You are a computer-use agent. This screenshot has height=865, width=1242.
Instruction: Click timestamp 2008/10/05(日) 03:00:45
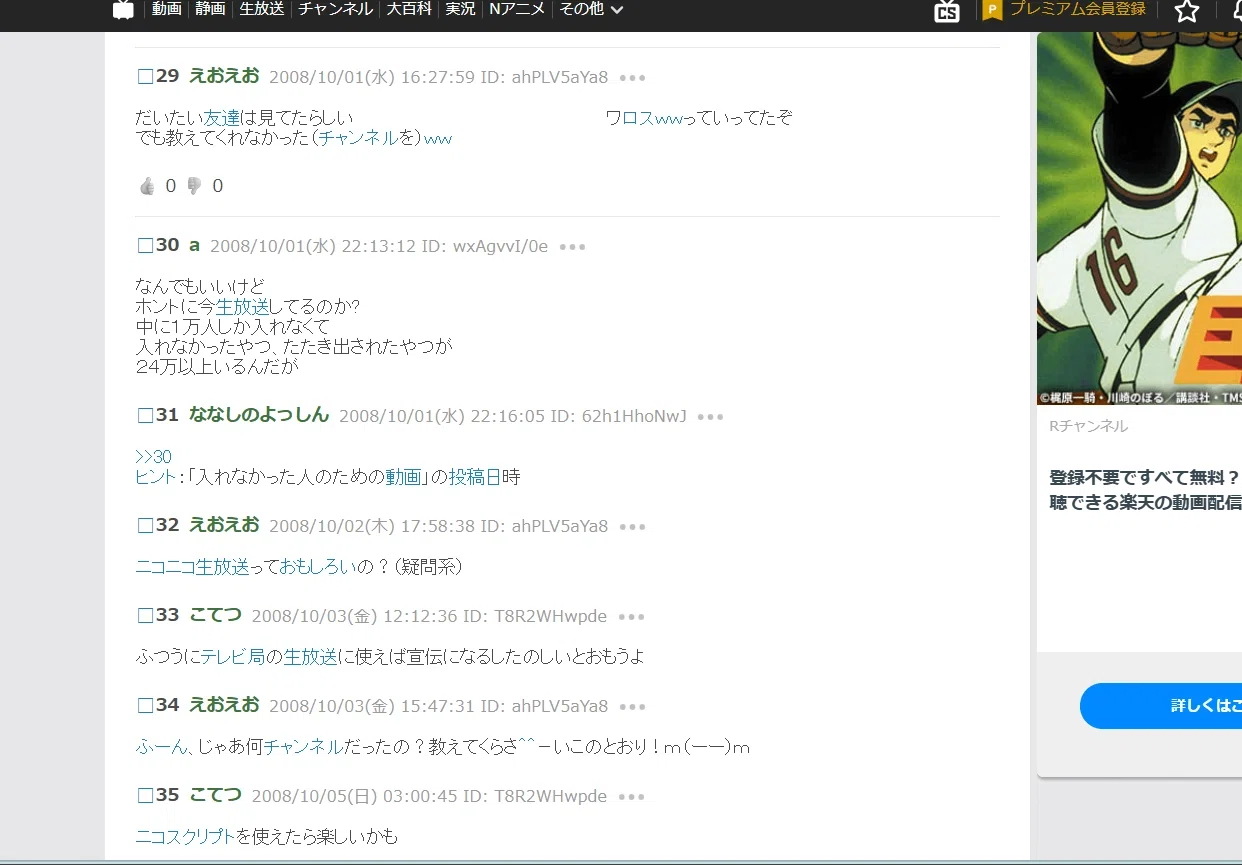[354, 797]
